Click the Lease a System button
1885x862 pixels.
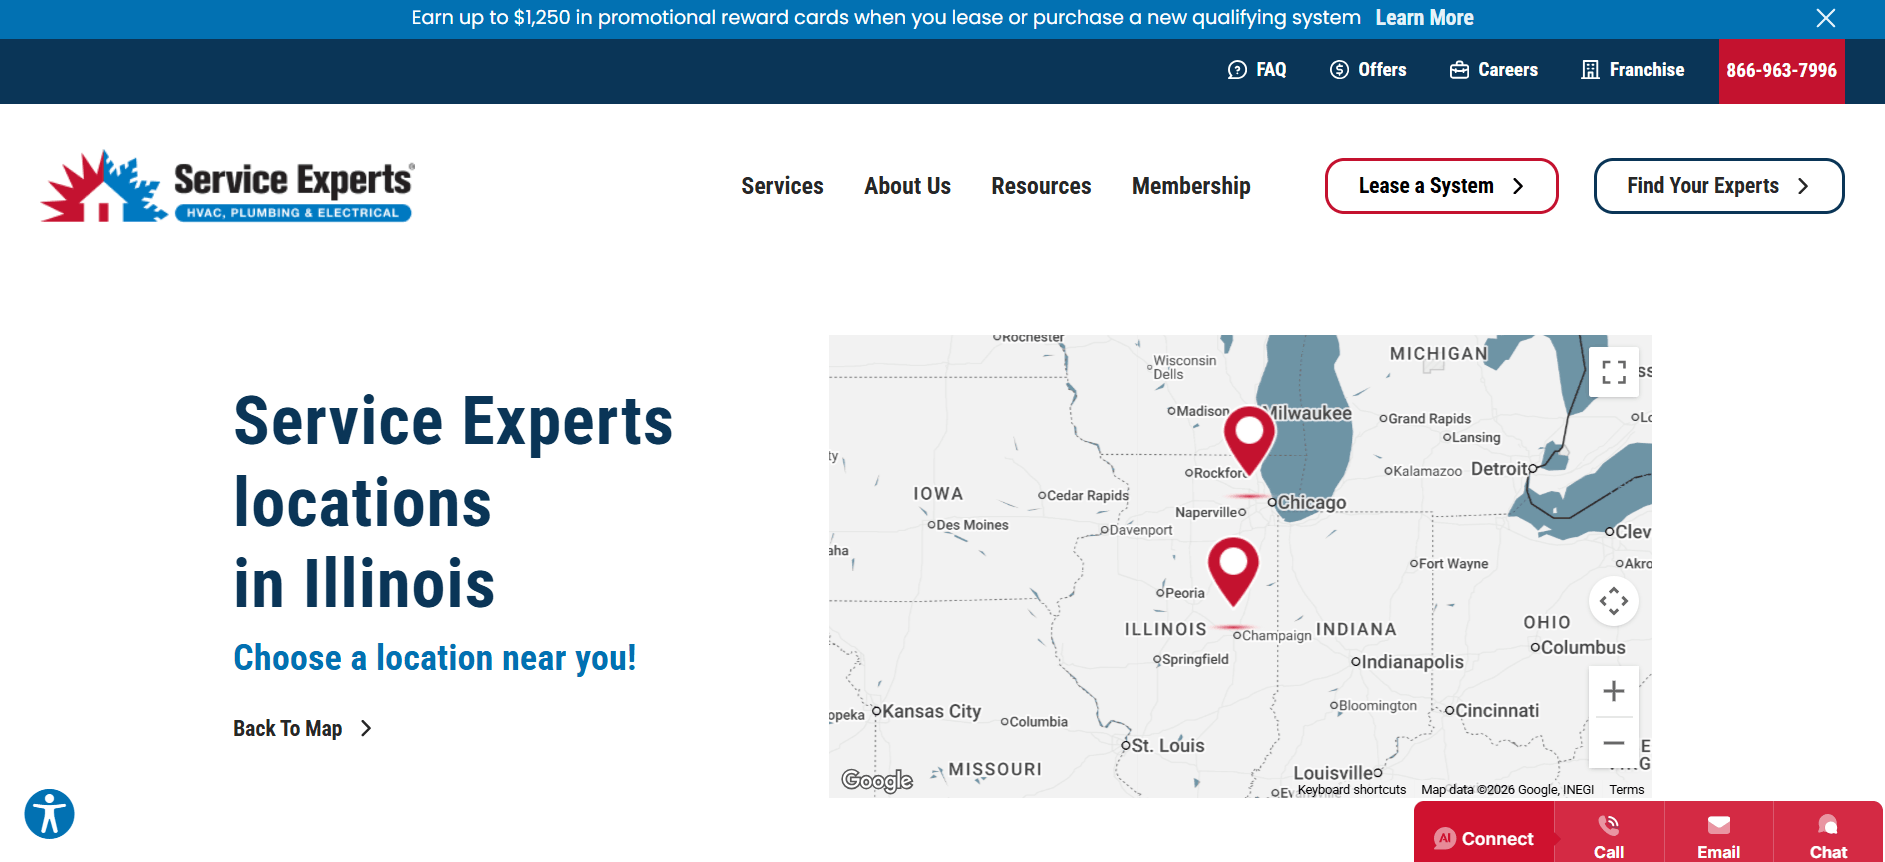pyautogui.click(x=1441, y=186)
